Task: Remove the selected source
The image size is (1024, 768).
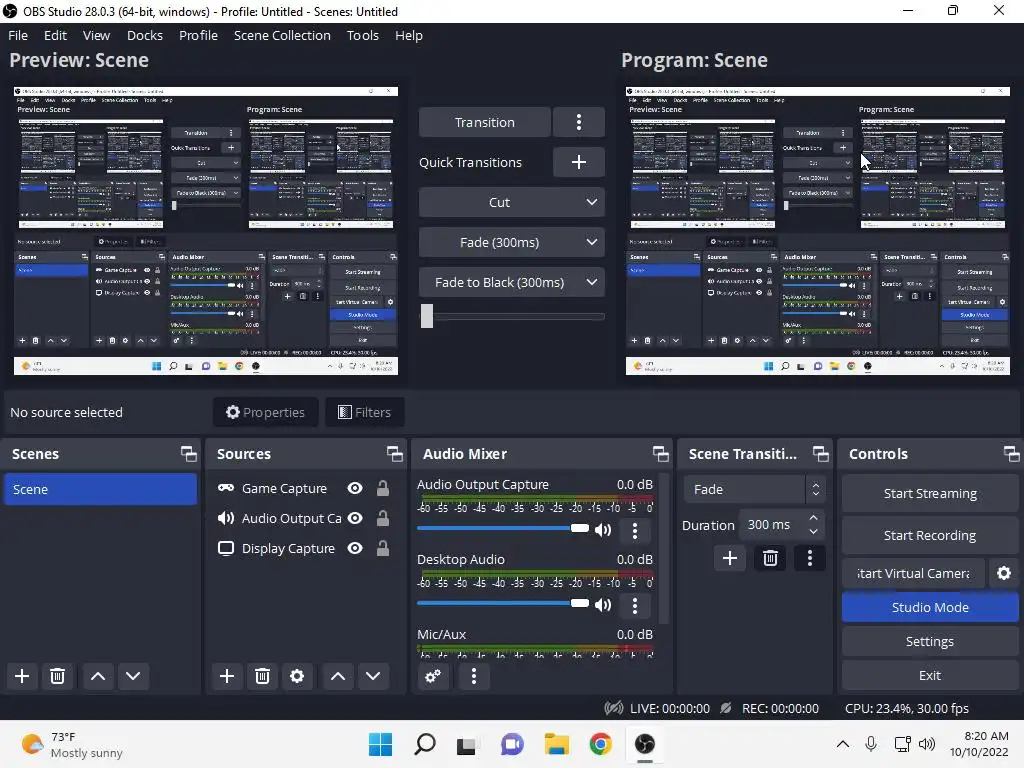Action: (263, 676)
